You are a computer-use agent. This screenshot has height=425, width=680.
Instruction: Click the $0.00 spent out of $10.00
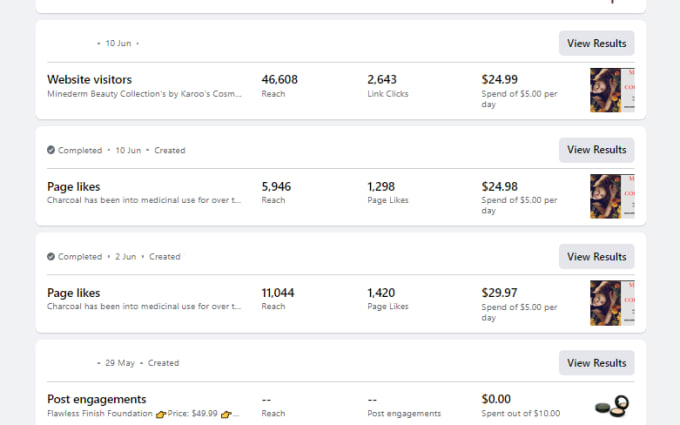pyautogui.click(x=520, y=405)
